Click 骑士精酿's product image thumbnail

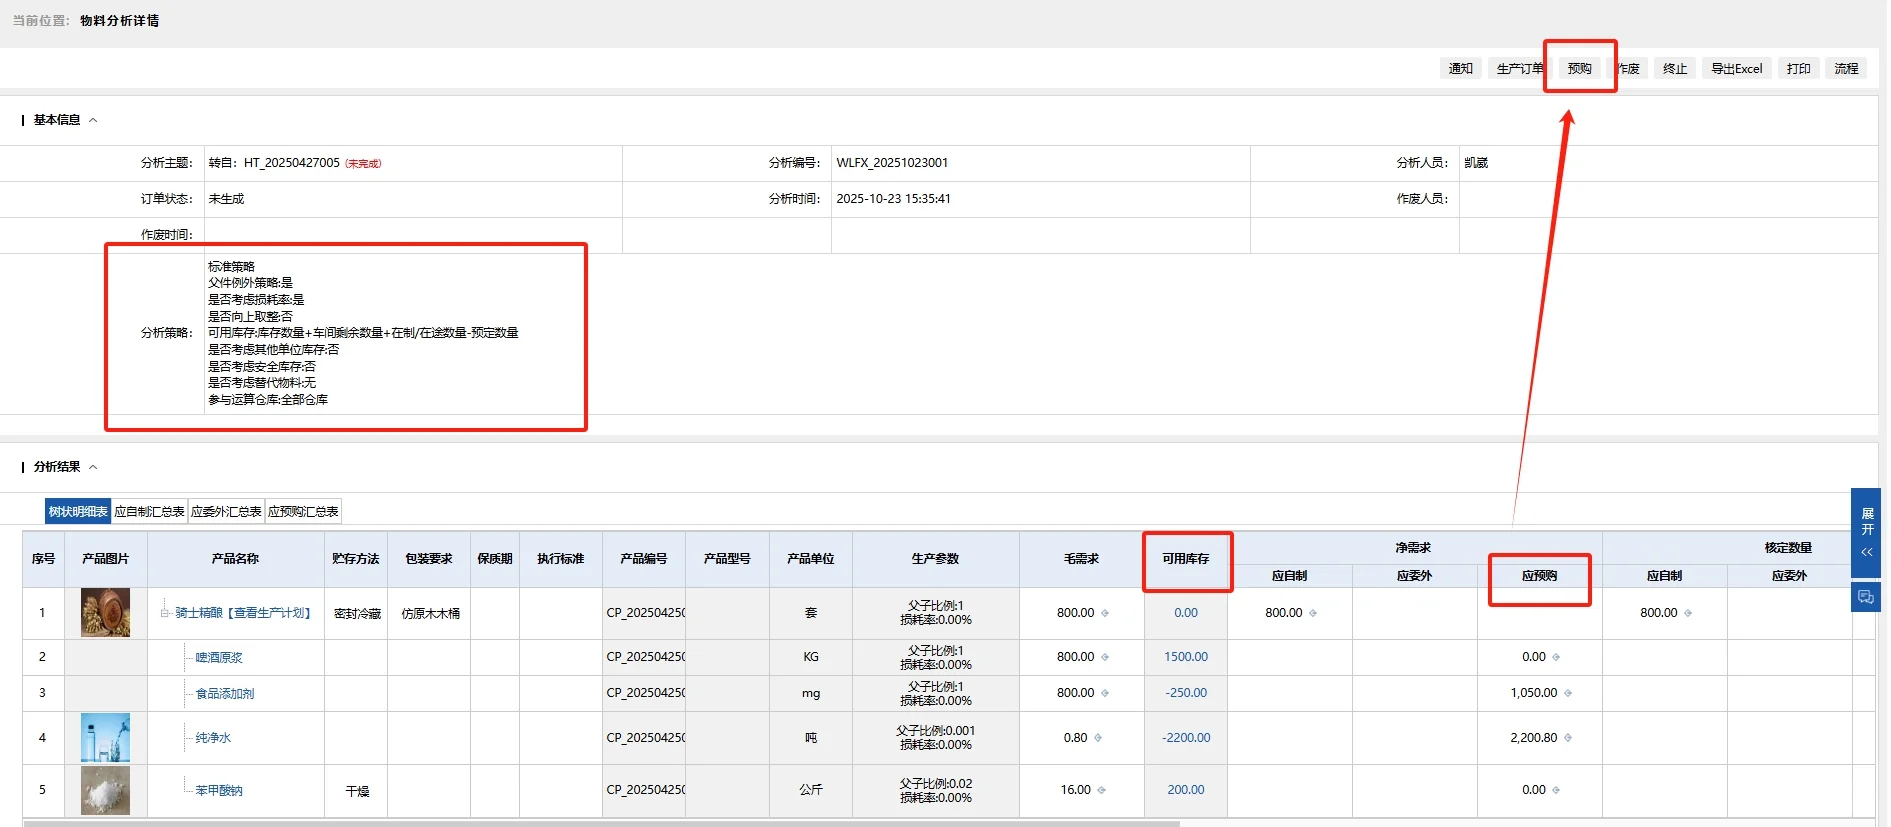click(105, 613)
